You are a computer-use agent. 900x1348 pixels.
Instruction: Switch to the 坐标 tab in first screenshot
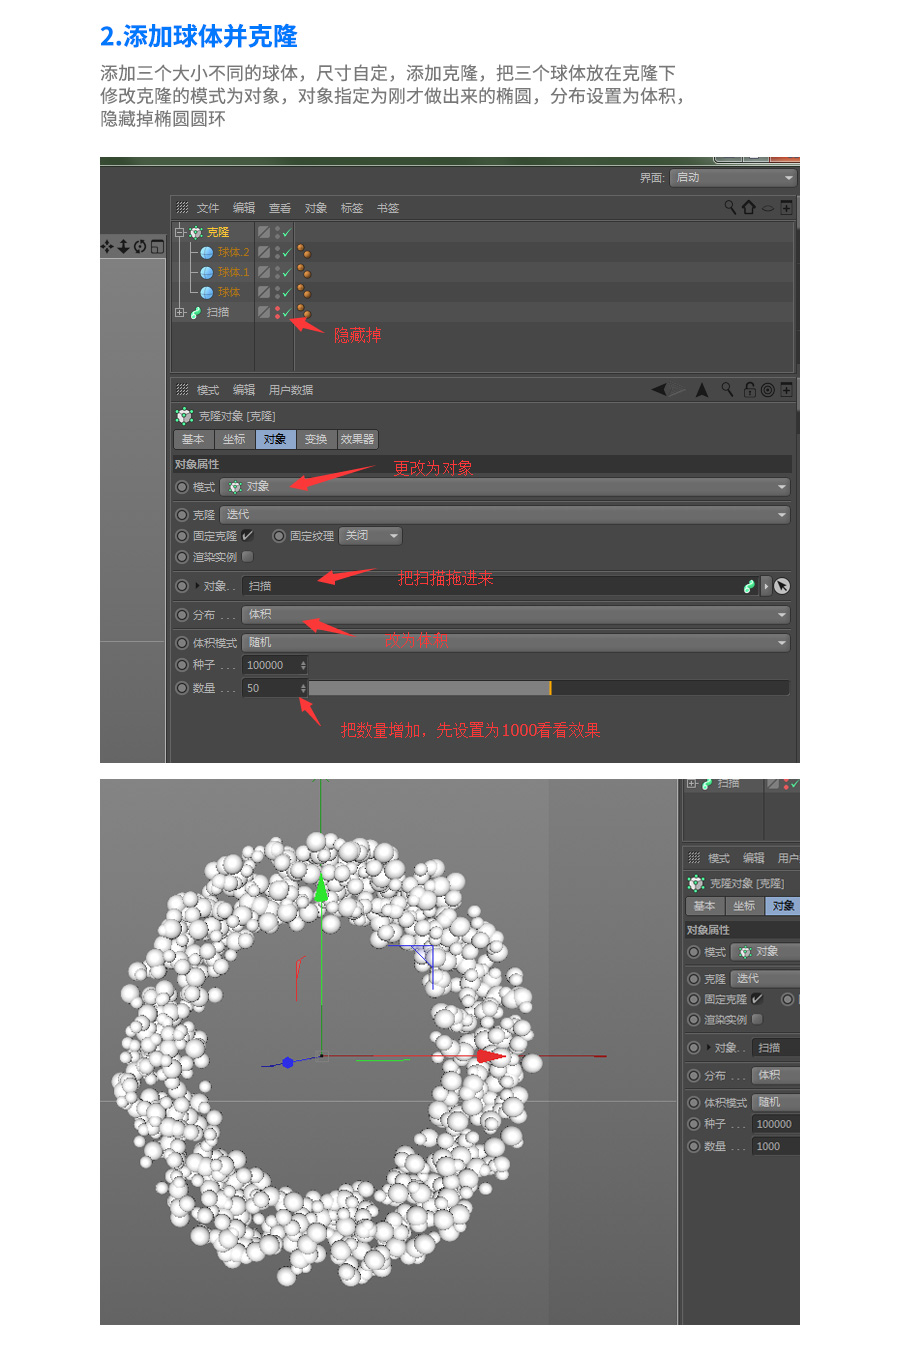[235, 439]
